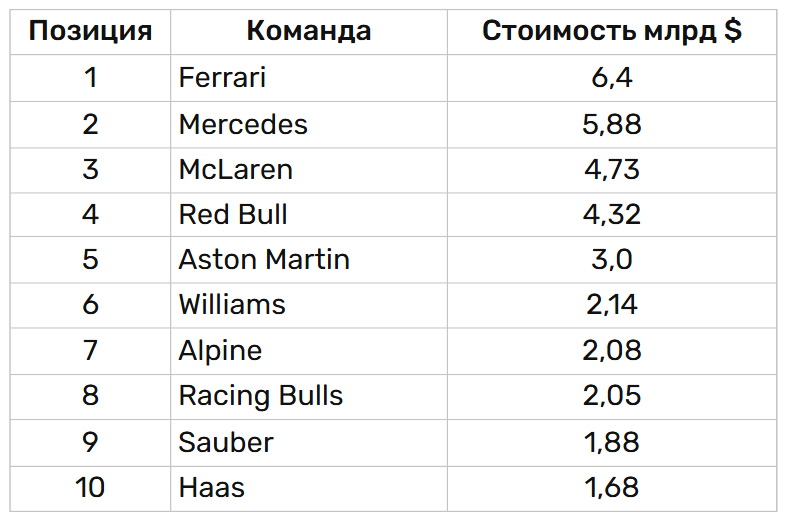Select the Ferrari team cell
This screenshot has width=787, height=522.
click(x=222, y=78)
